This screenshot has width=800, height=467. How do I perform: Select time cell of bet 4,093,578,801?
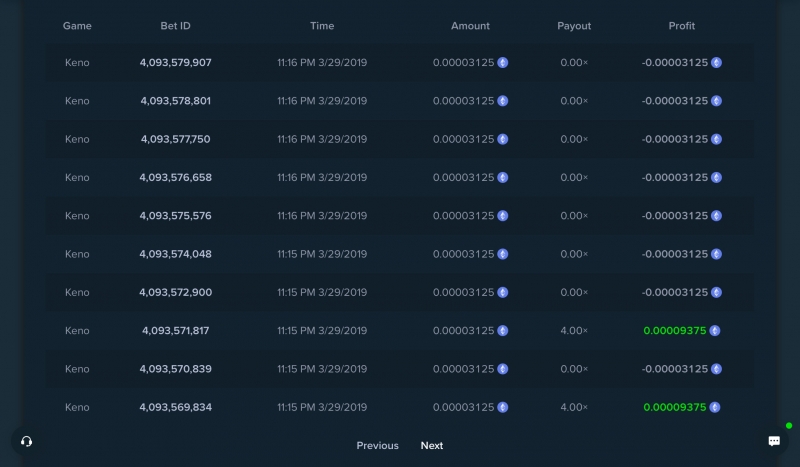[322, 101]
